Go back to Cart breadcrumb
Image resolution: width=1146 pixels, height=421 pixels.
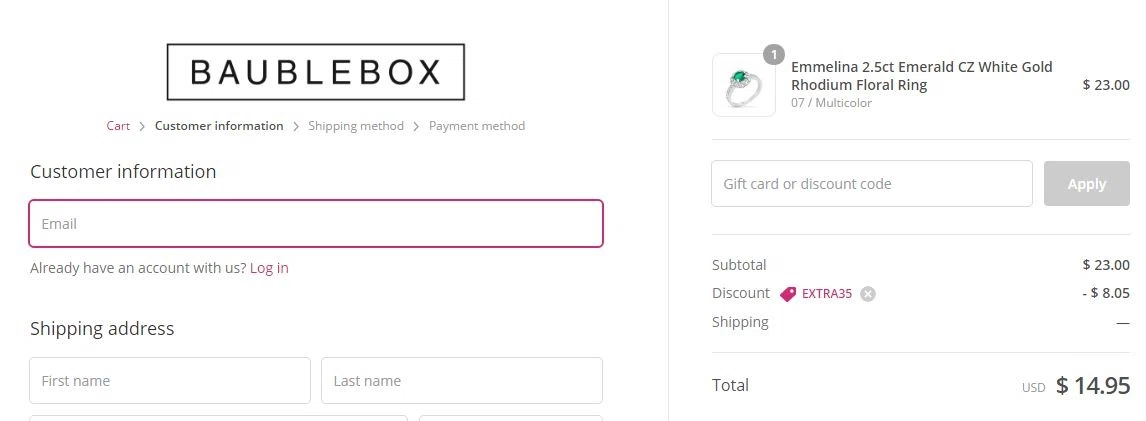coord(118,126)
